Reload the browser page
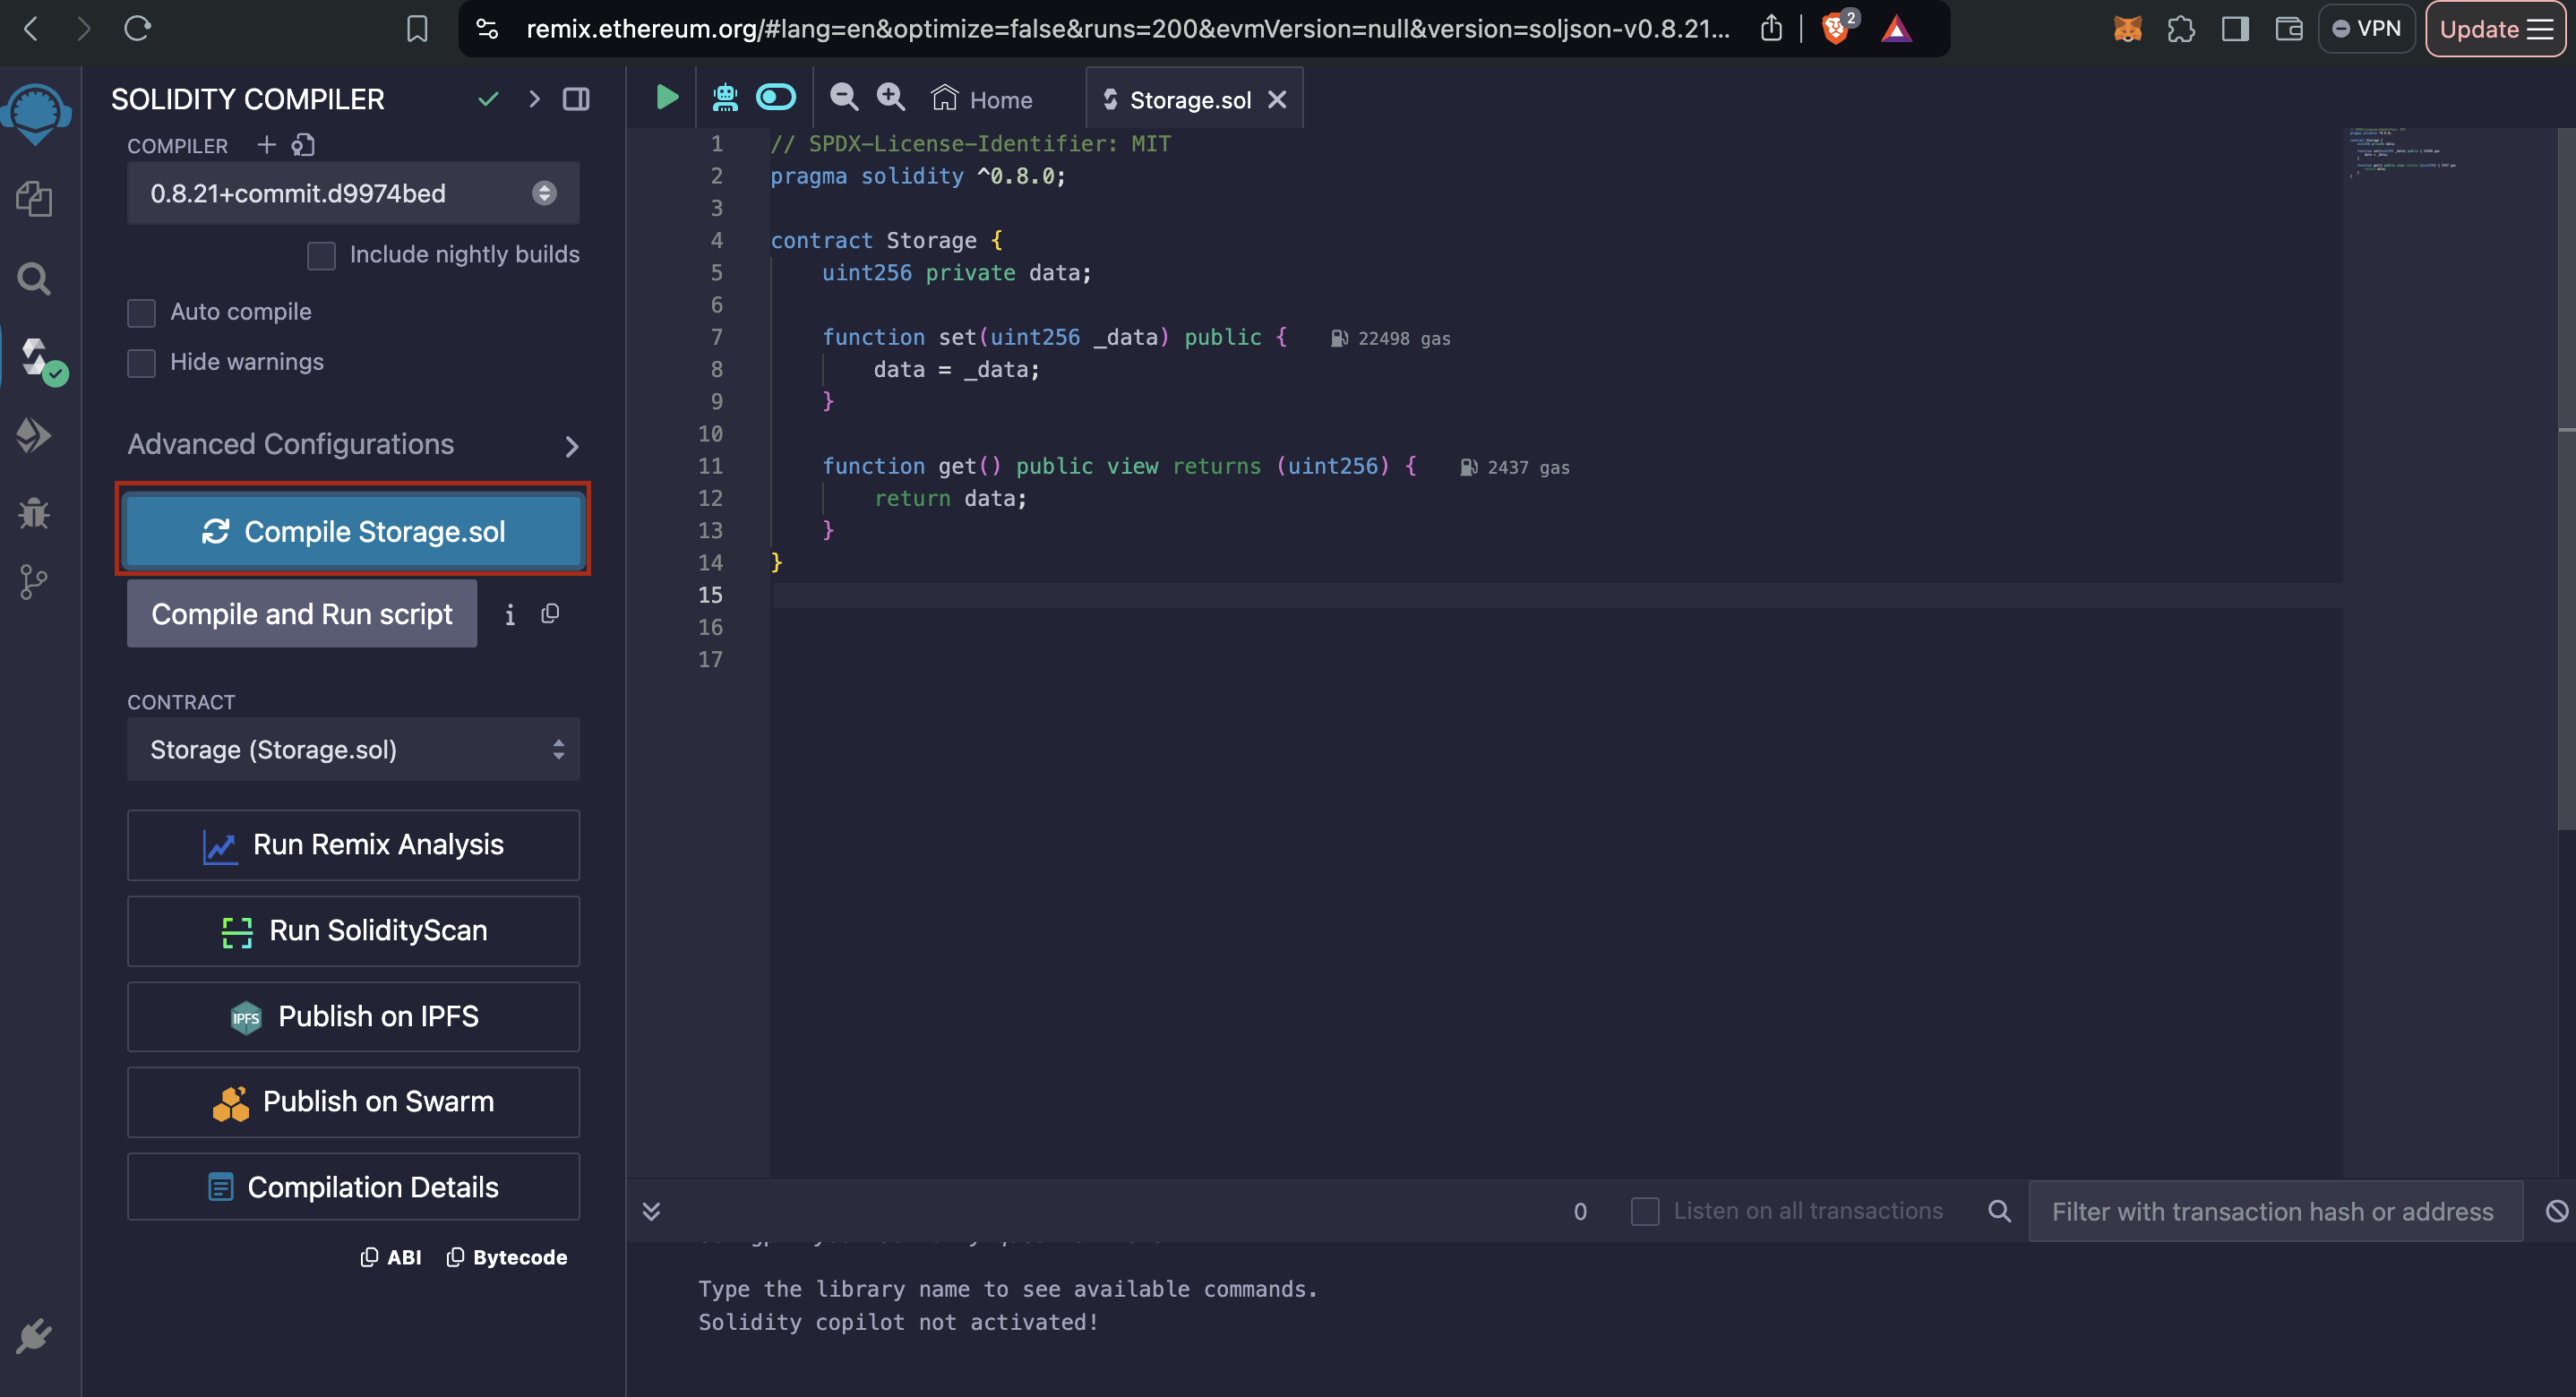Screen dimensions: 2576x1397 click(137, 28)
